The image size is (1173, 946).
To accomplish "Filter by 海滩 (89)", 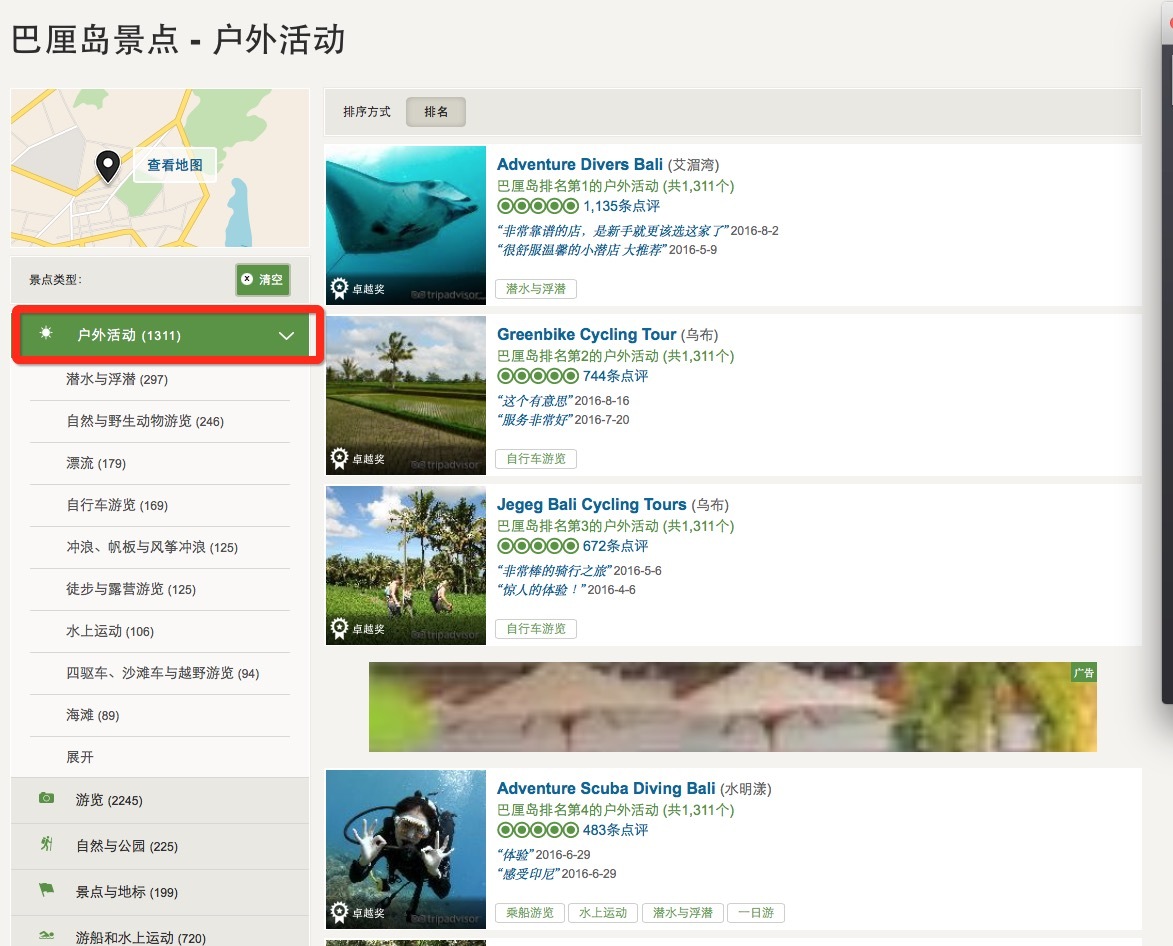I will tap(93, 715).
